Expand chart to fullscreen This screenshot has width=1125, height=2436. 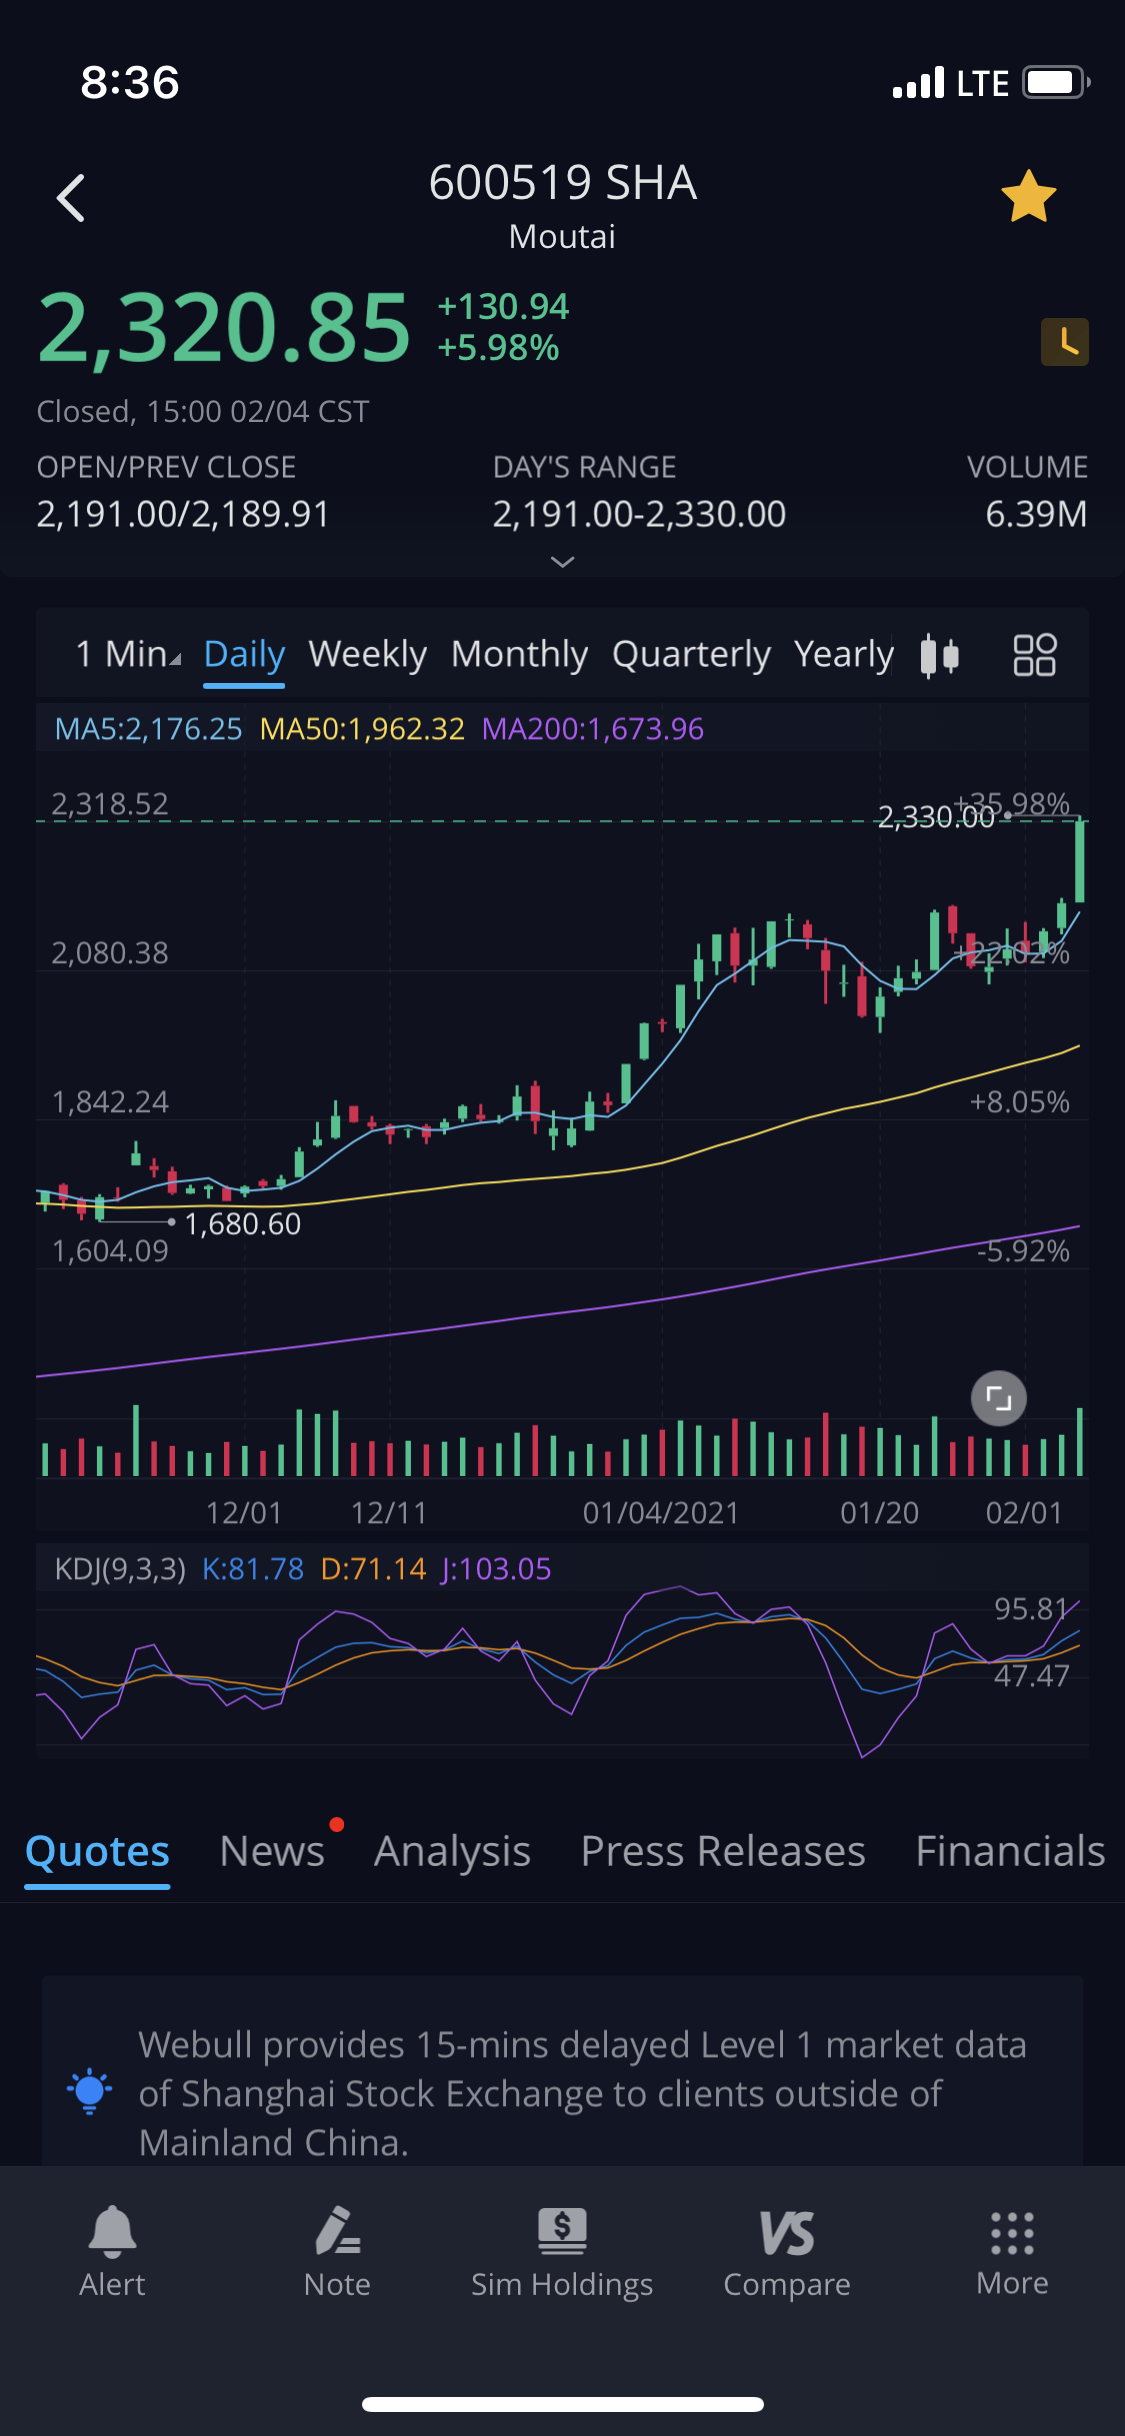pyautogui.click(x=998, y=1398)
